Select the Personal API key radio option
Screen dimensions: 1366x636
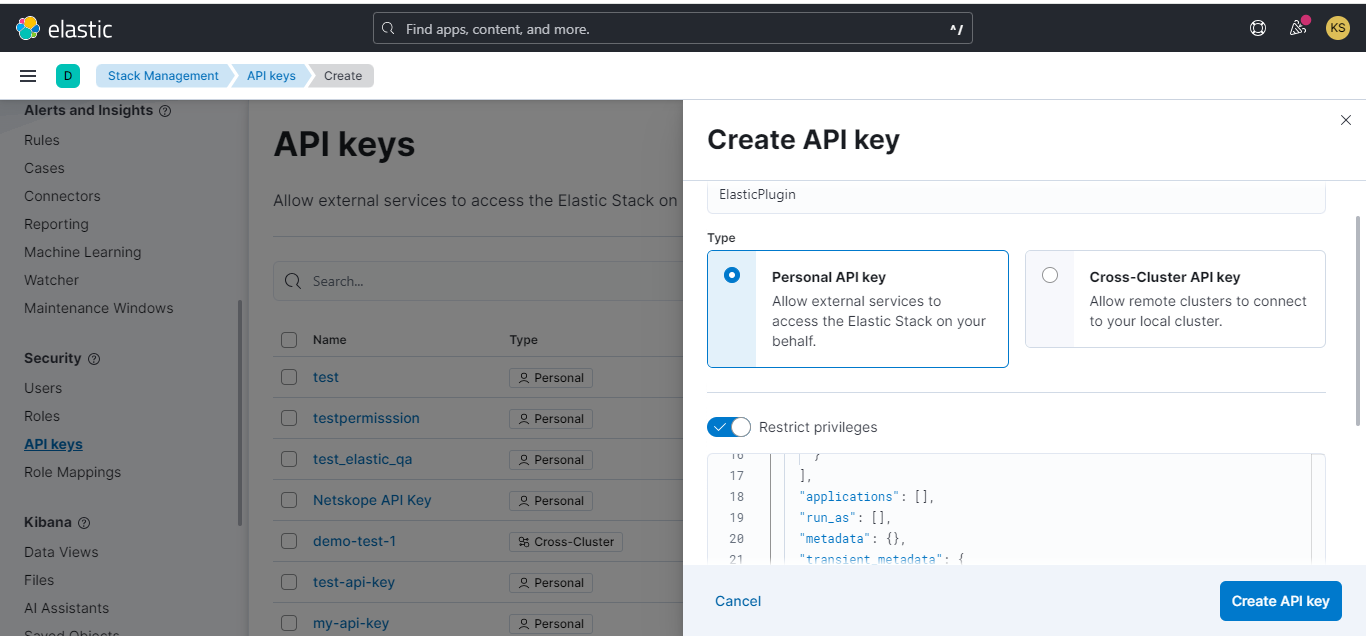click(732, 275)
